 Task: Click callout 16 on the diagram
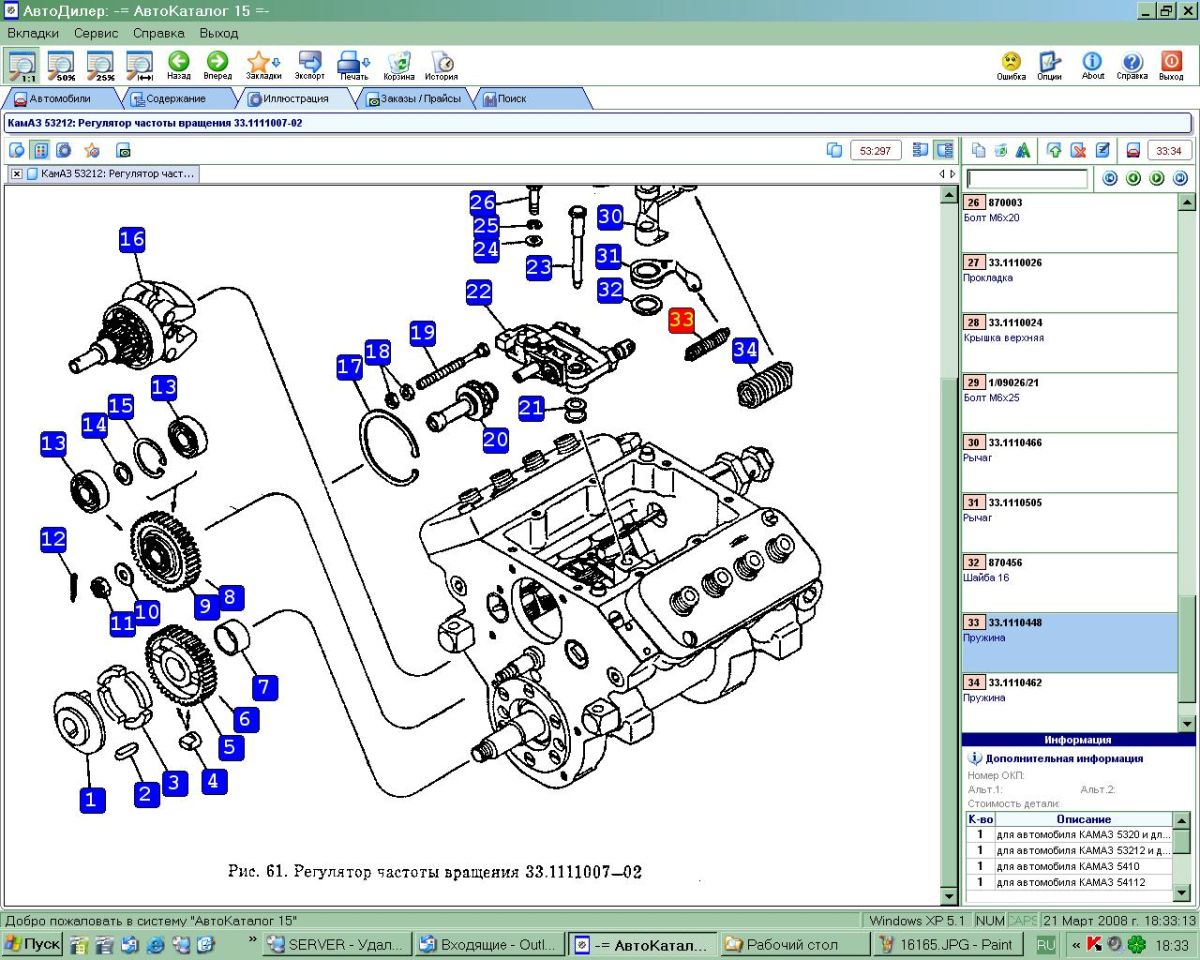[133, 239]
